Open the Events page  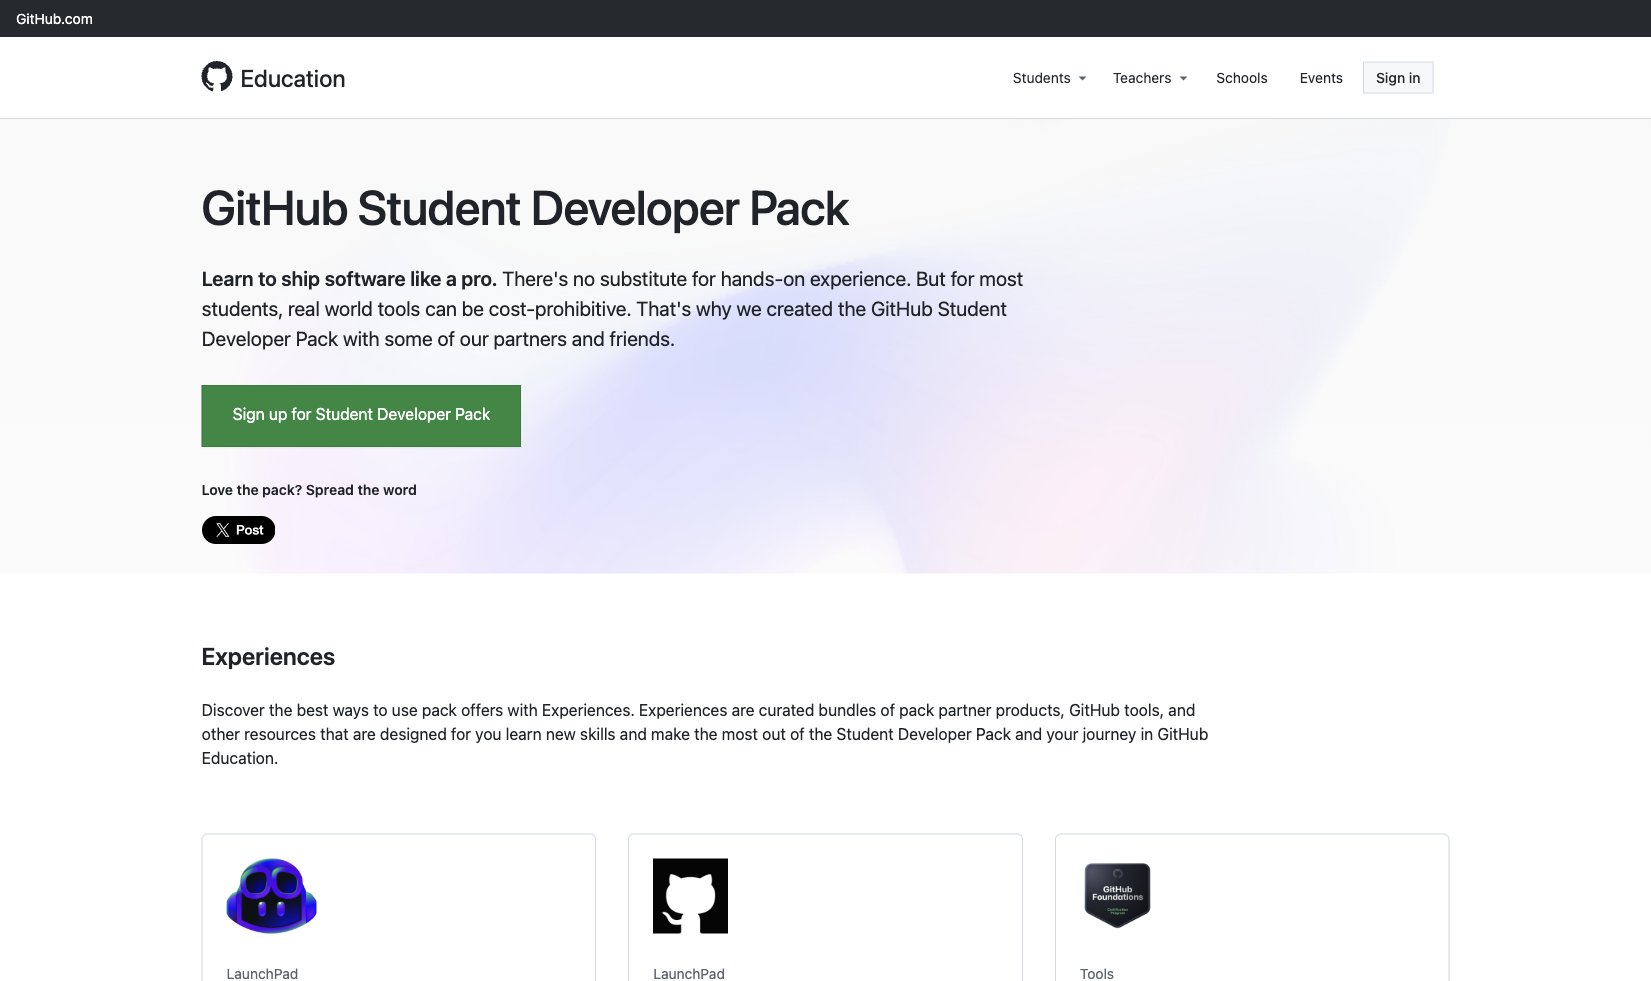(x=1321, y=78)
